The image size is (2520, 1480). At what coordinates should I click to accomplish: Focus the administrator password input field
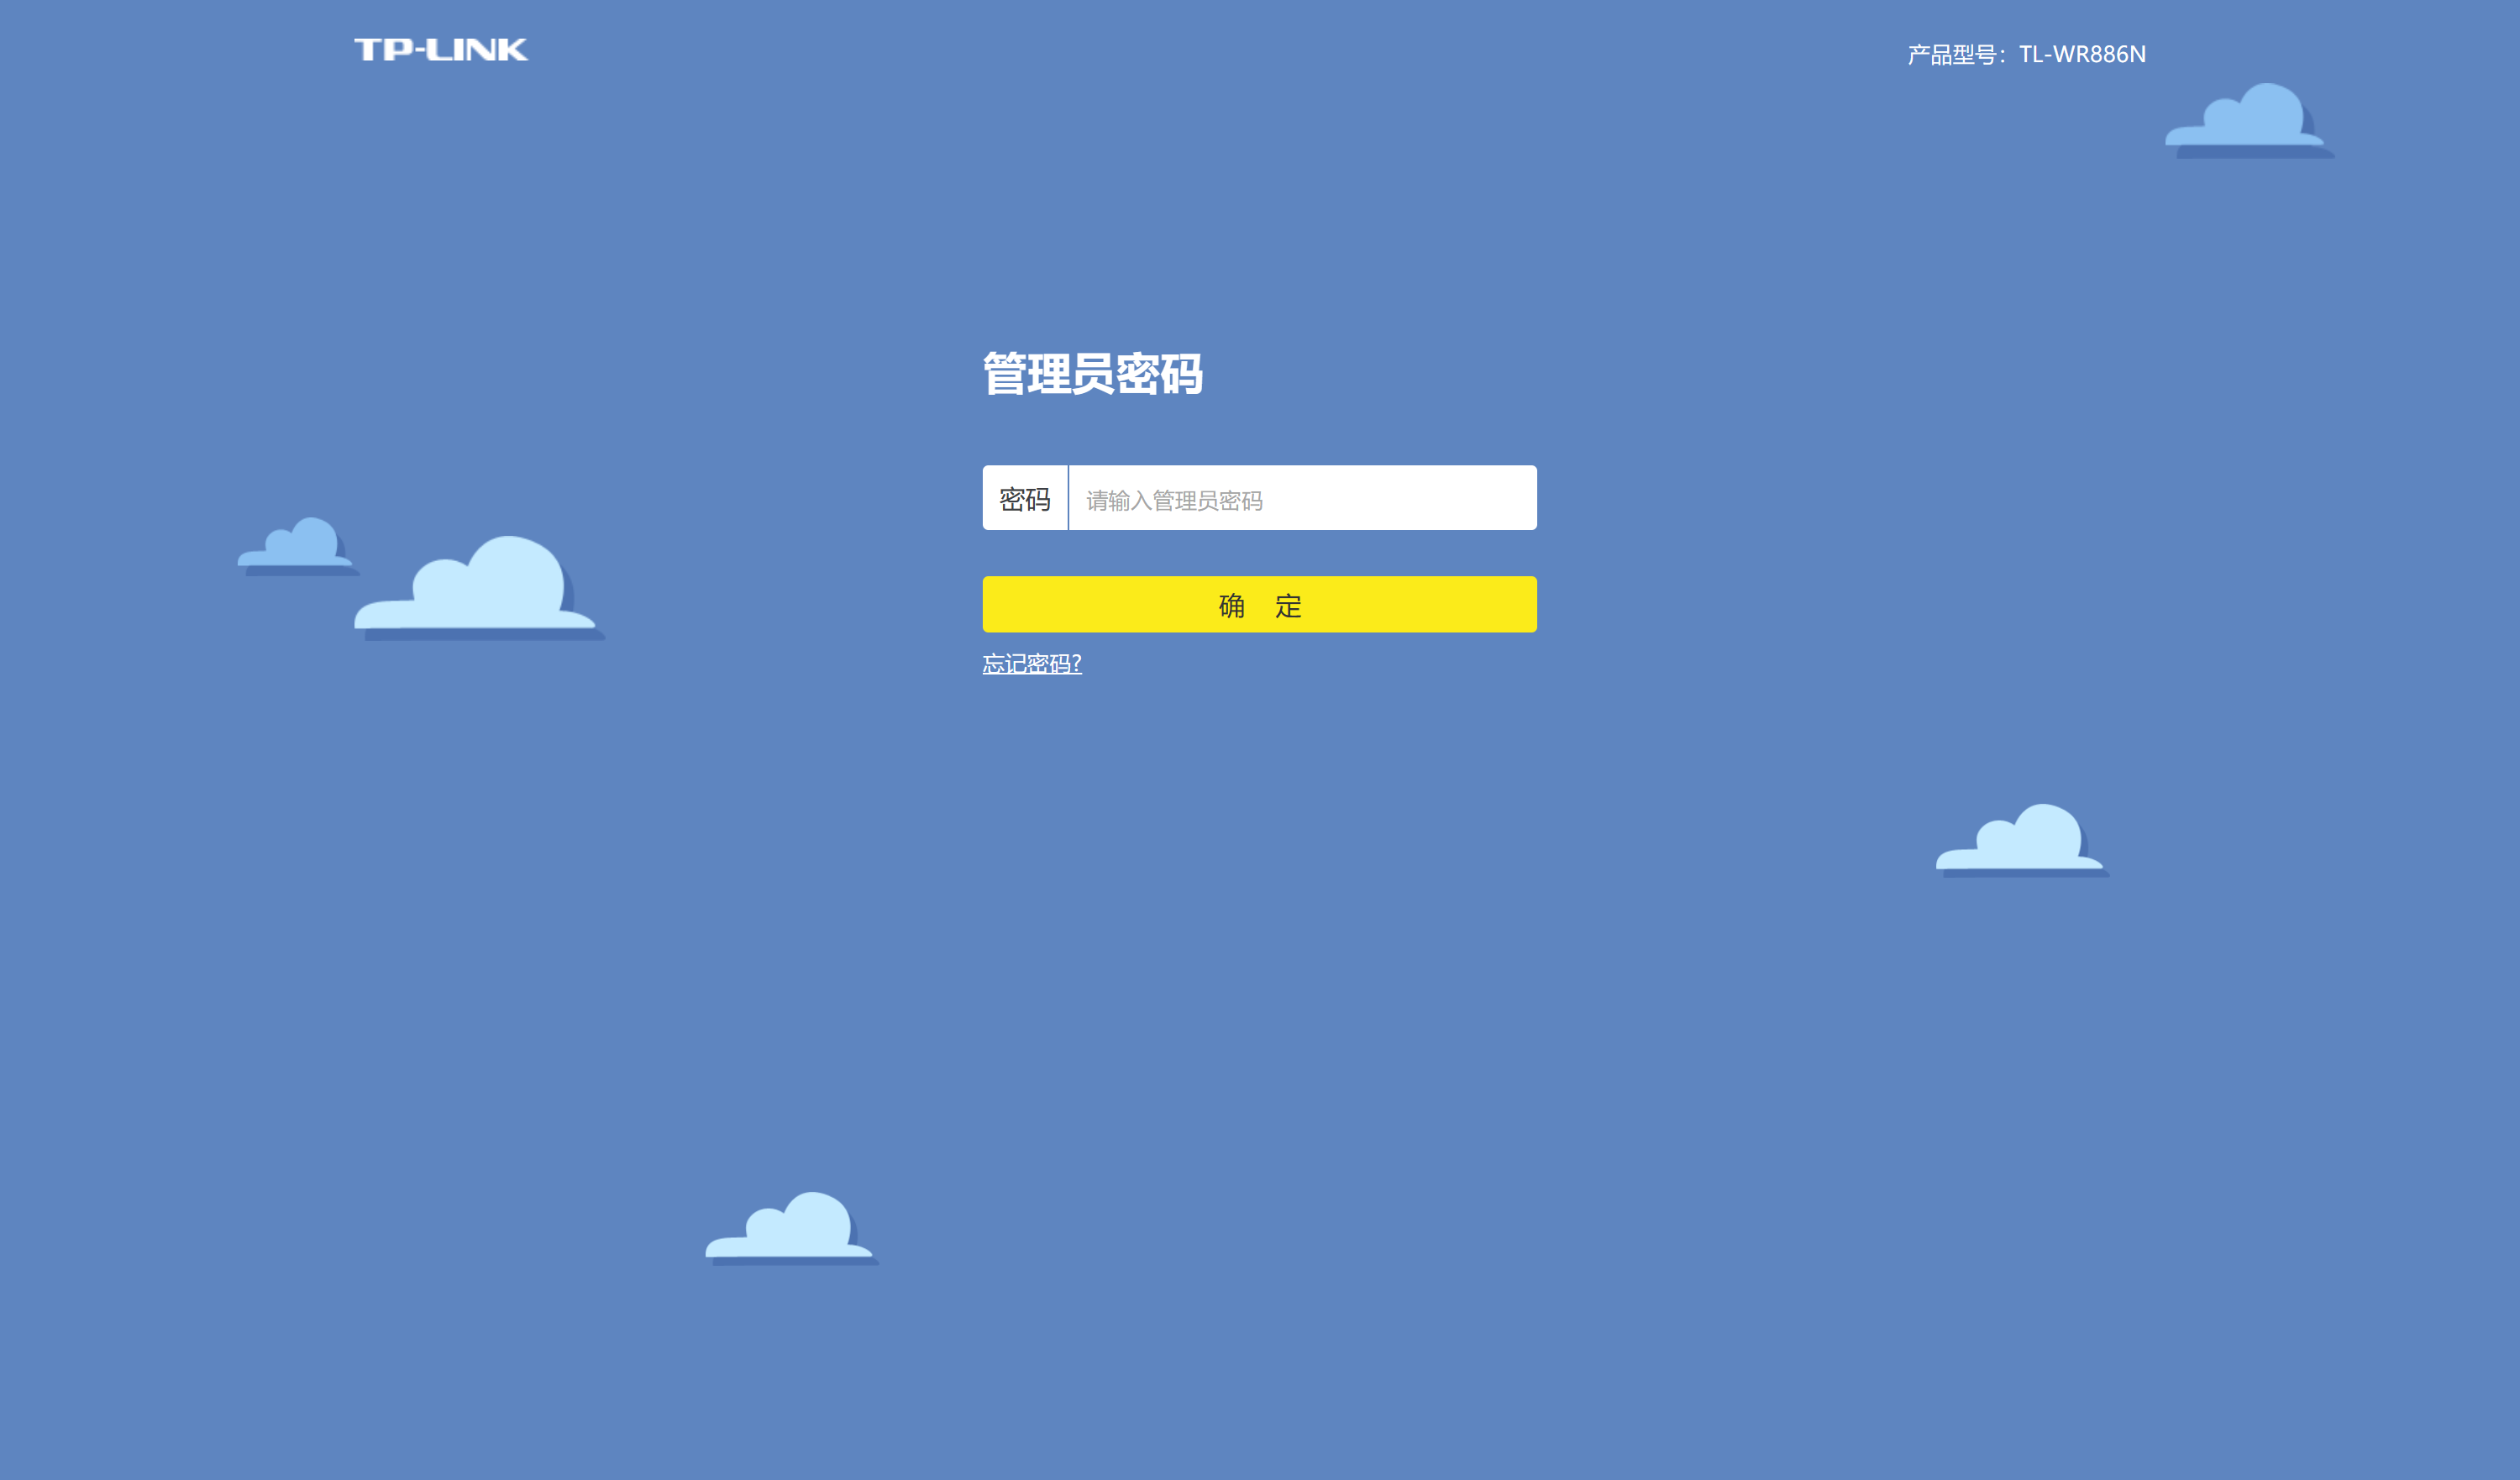(1302, 498)
